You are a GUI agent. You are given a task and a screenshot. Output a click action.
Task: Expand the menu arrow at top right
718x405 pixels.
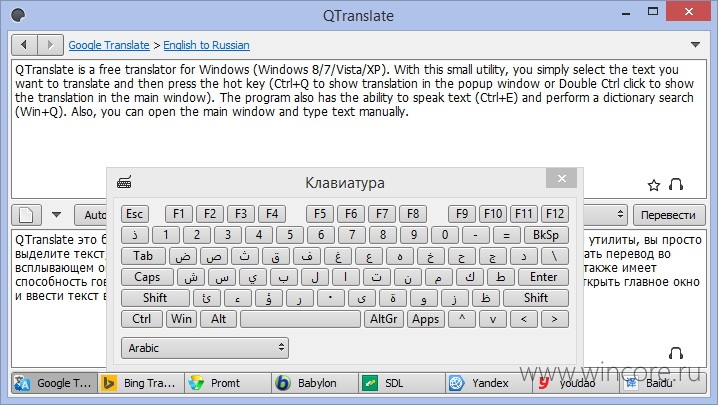(695, 45)
